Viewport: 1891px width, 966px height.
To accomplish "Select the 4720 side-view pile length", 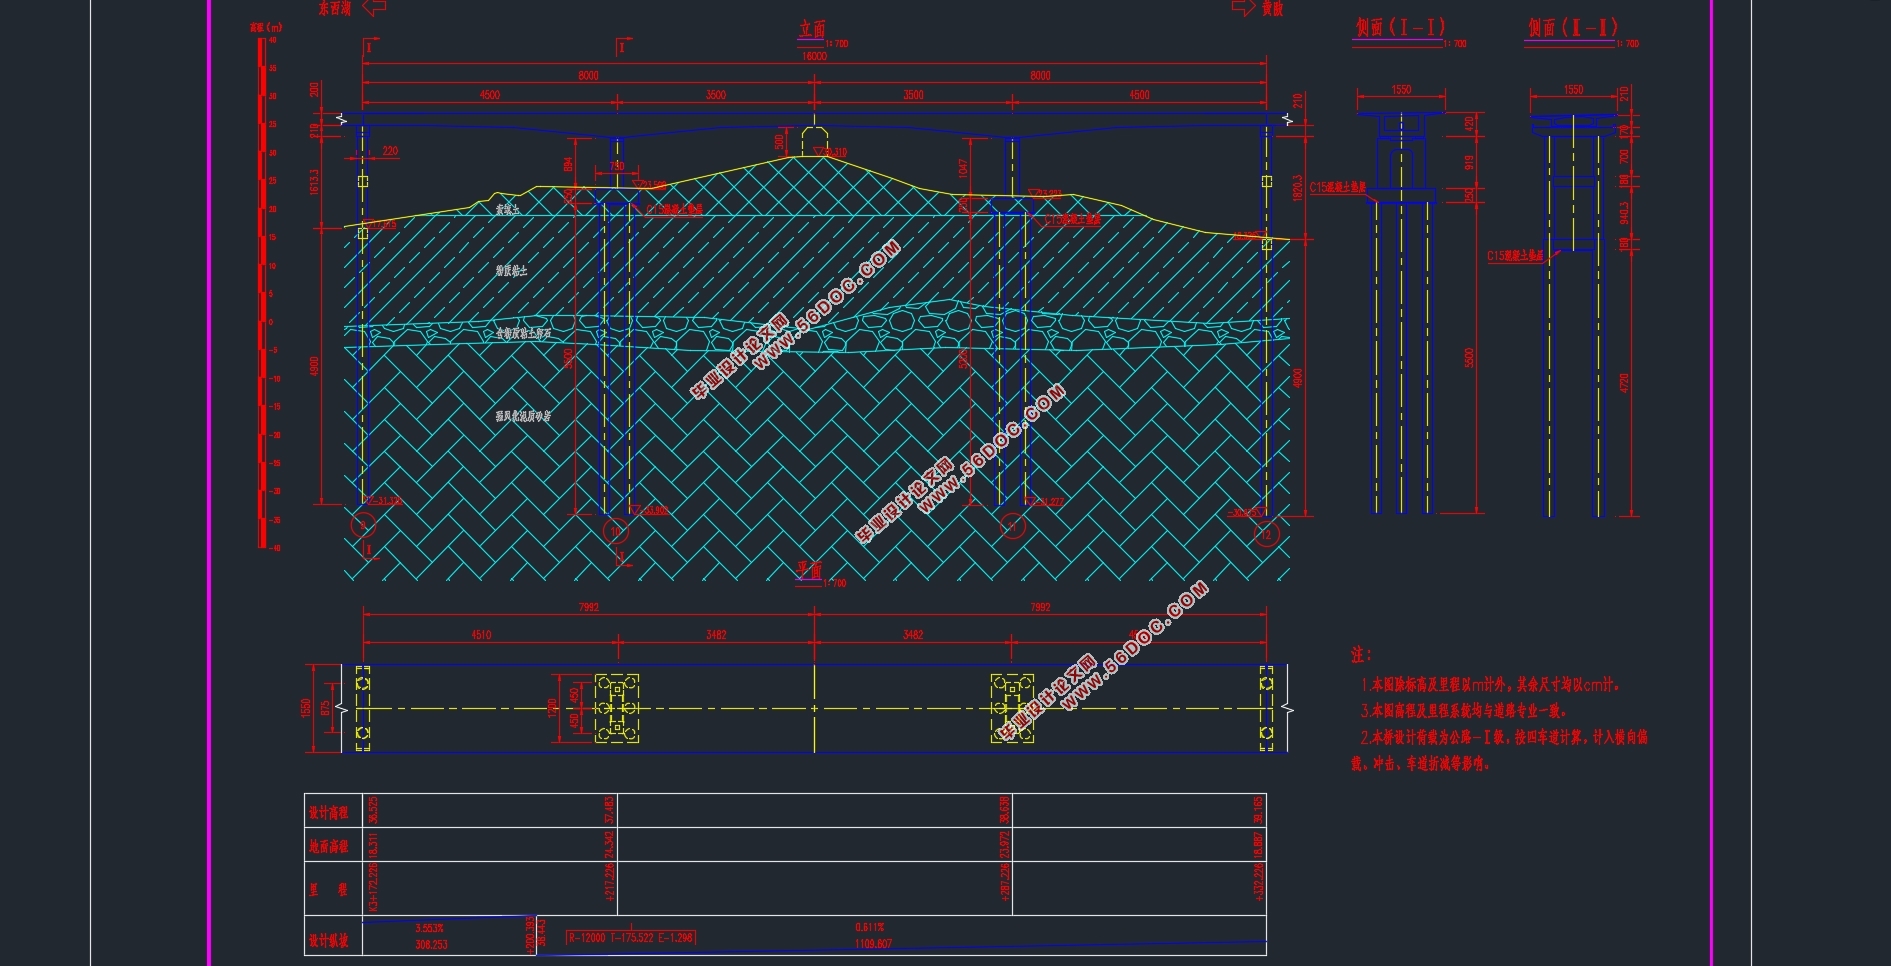I will [1624, 383].
